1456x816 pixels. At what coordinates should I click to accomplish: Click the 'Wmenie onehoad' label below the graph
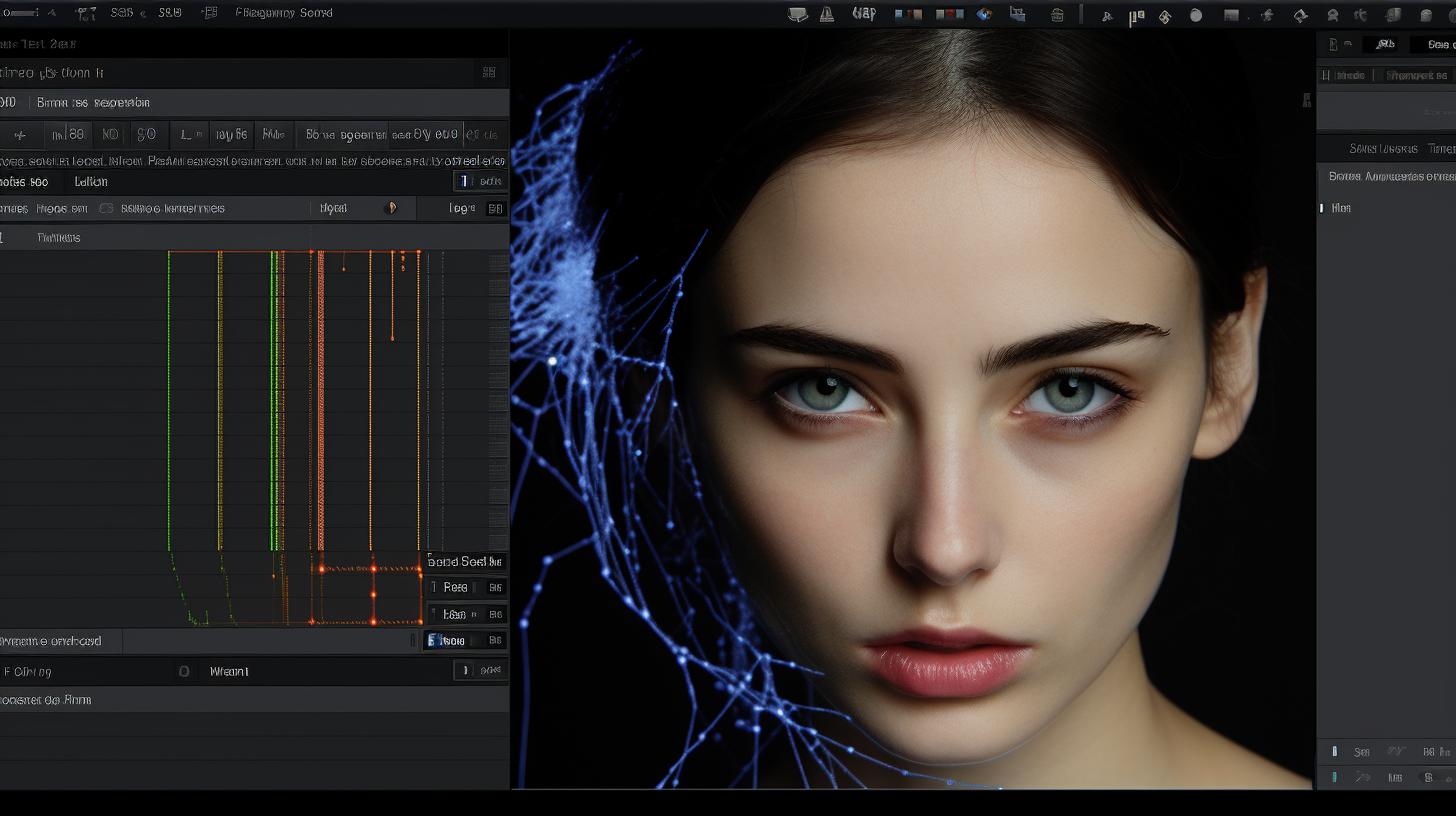coord(50,641)
